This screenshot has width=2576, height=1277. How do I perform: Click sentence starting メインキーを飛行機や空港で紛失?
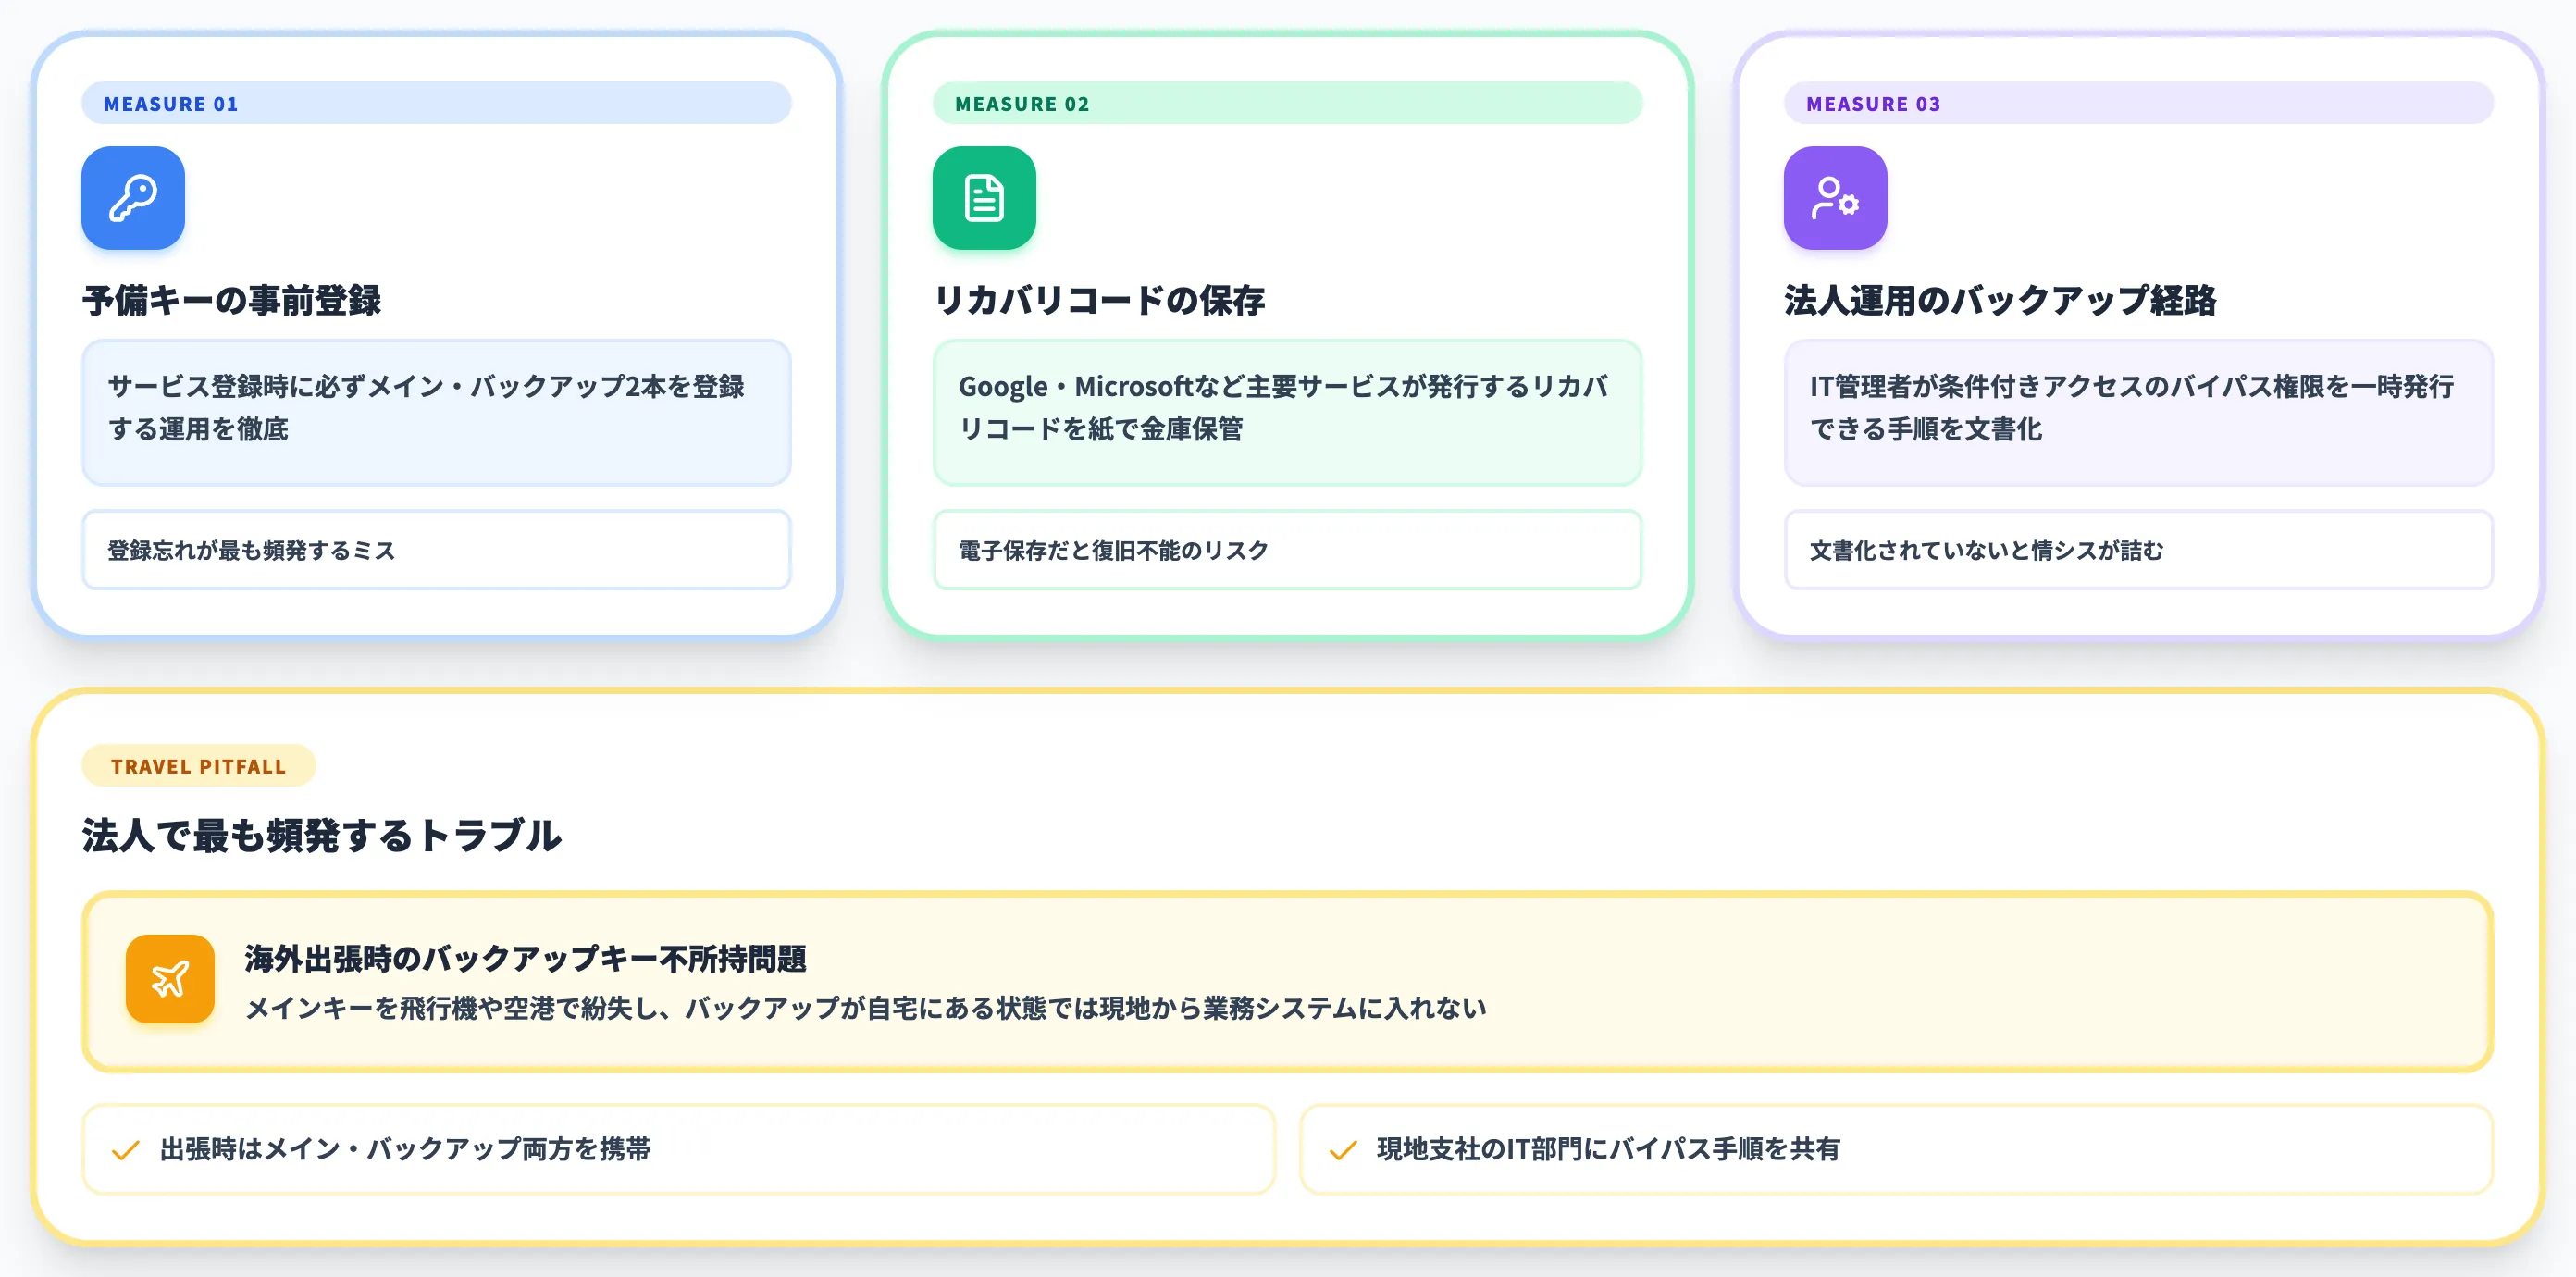click(866, 1007)
